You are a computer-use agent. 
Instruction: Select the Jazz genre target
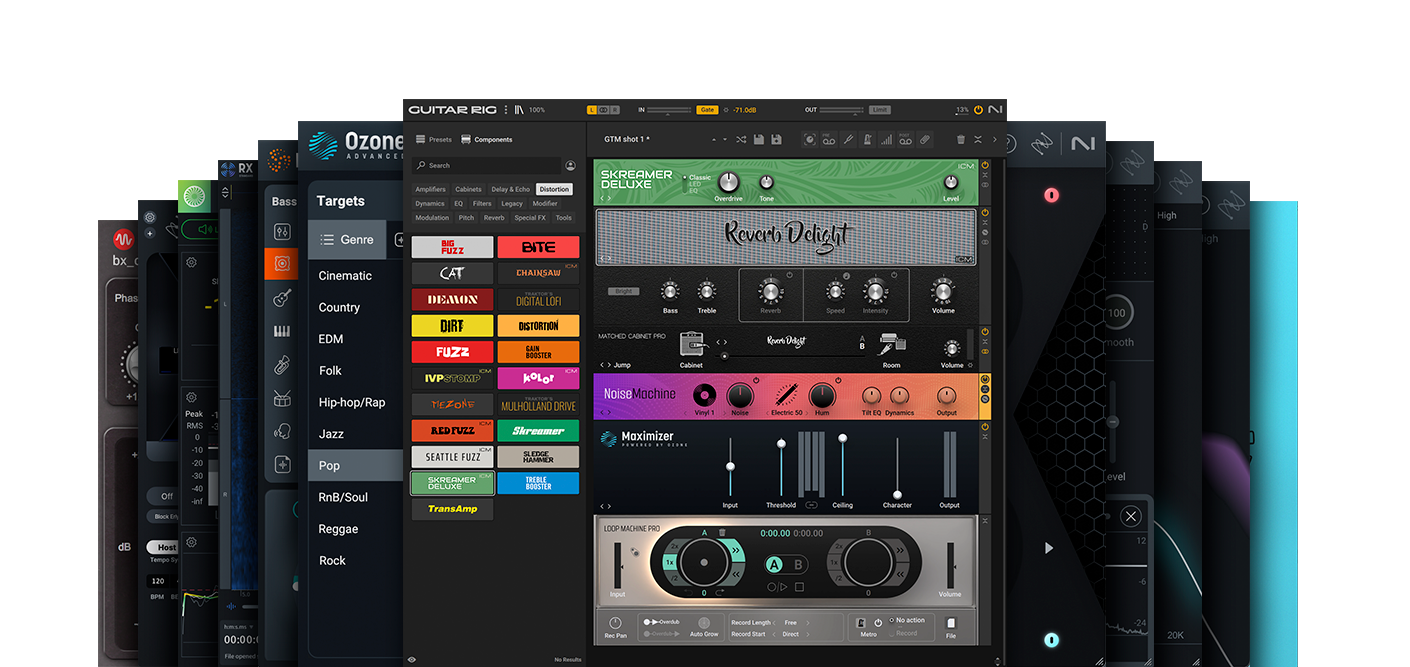(331, 433)
